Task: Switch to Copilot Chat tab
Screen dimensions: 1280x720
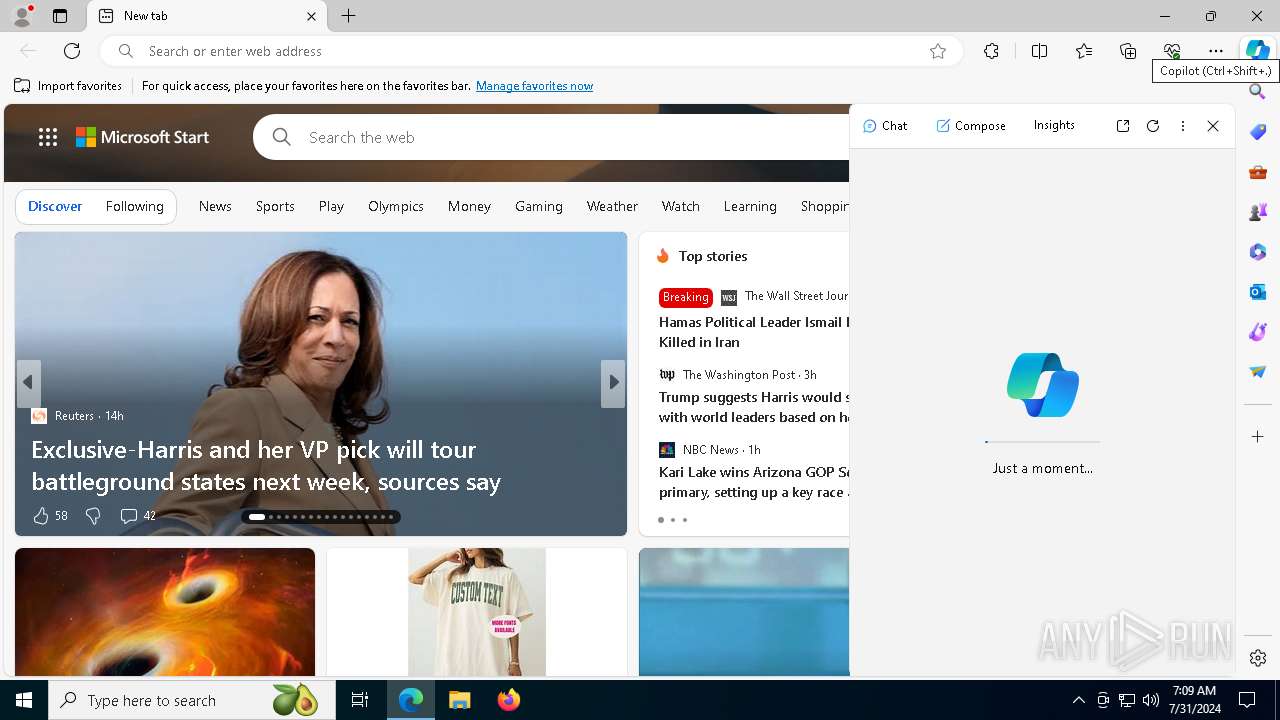Action: [x=885, y=126]
